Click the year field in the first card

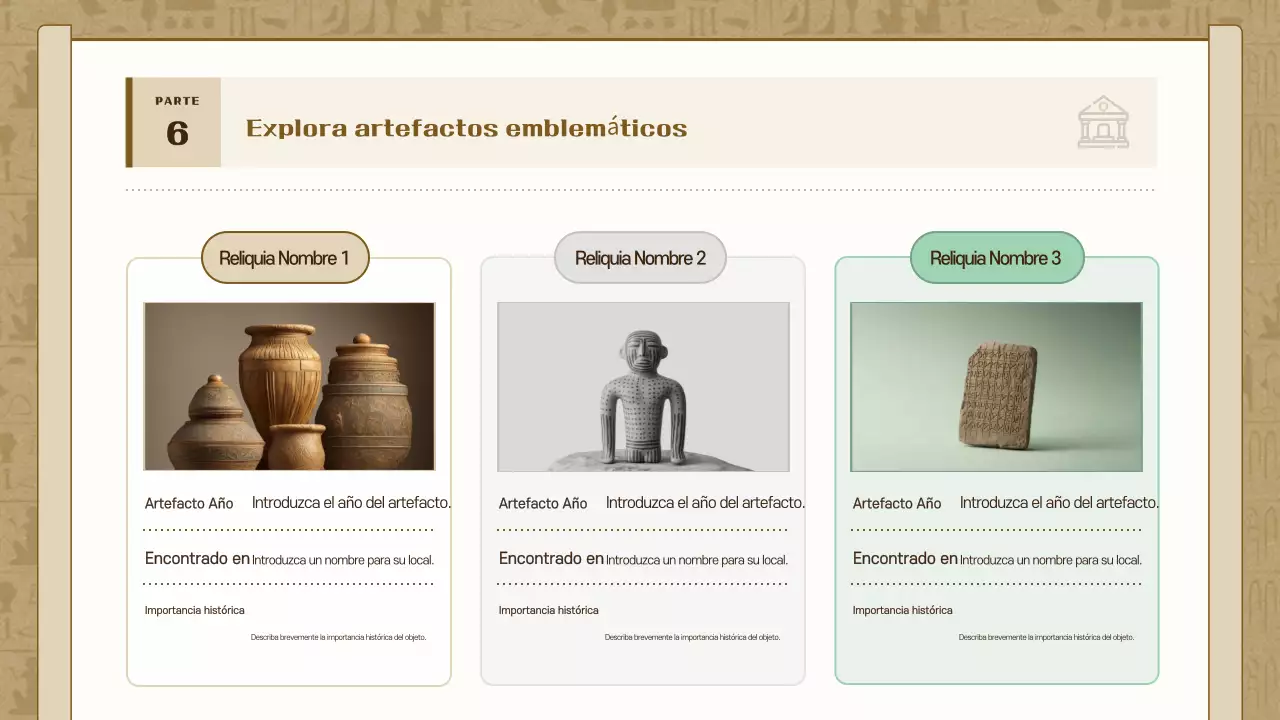[x=352, y=502]
